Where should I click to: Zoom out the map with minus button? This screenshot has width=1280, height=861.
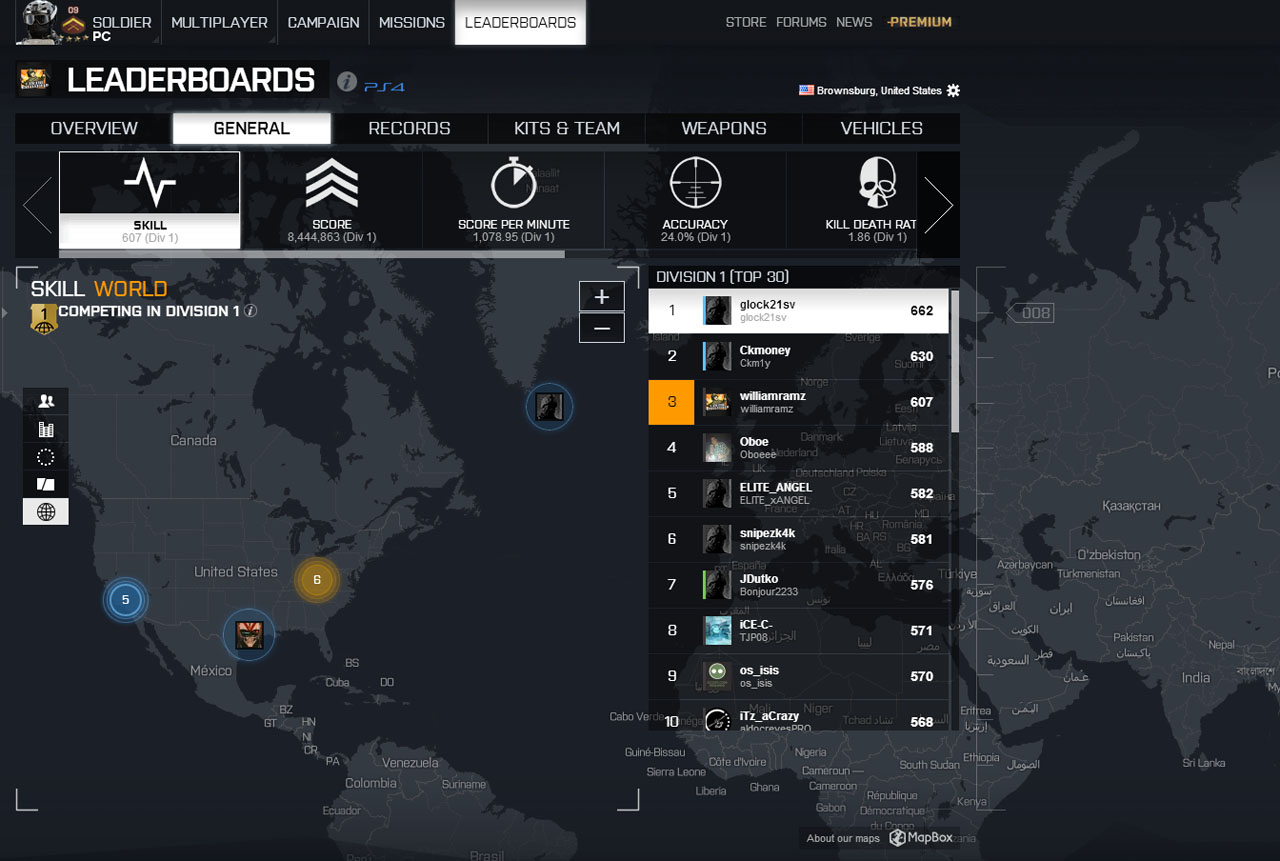[x=602, y=328]
